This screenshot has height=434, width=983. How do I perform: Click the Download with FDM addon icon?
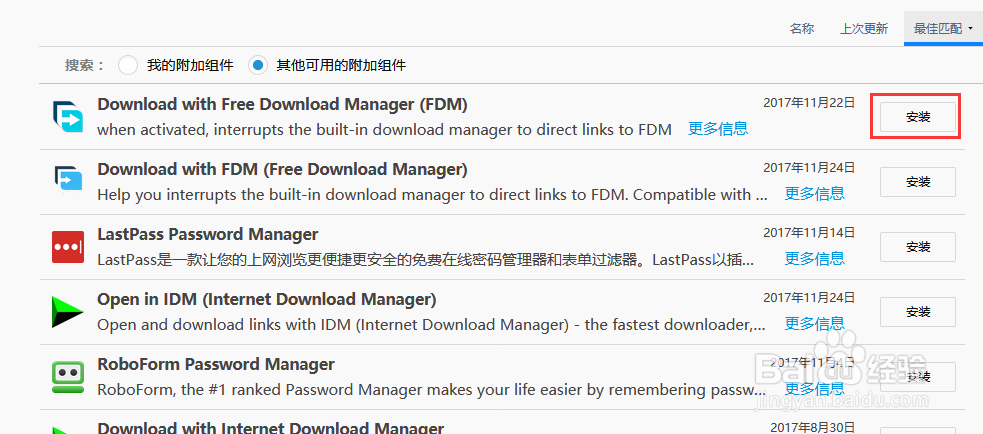68,181
